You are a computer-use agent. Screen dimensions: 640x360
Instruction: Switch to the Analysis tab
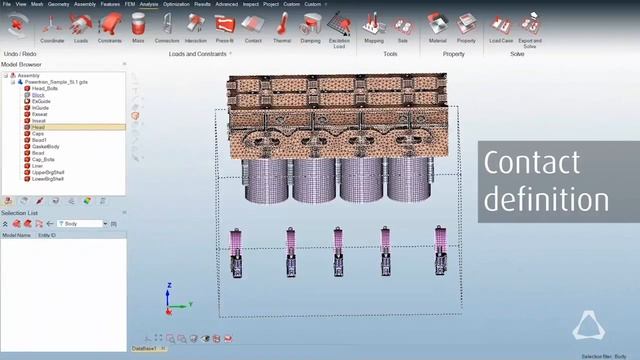[x=149, y=4]
